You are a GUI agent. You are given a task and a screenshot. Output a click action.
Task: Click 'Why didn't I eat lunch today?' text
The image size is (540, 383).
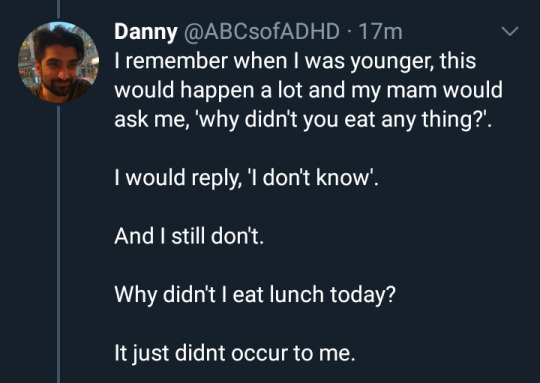click(x=255, y=295)
